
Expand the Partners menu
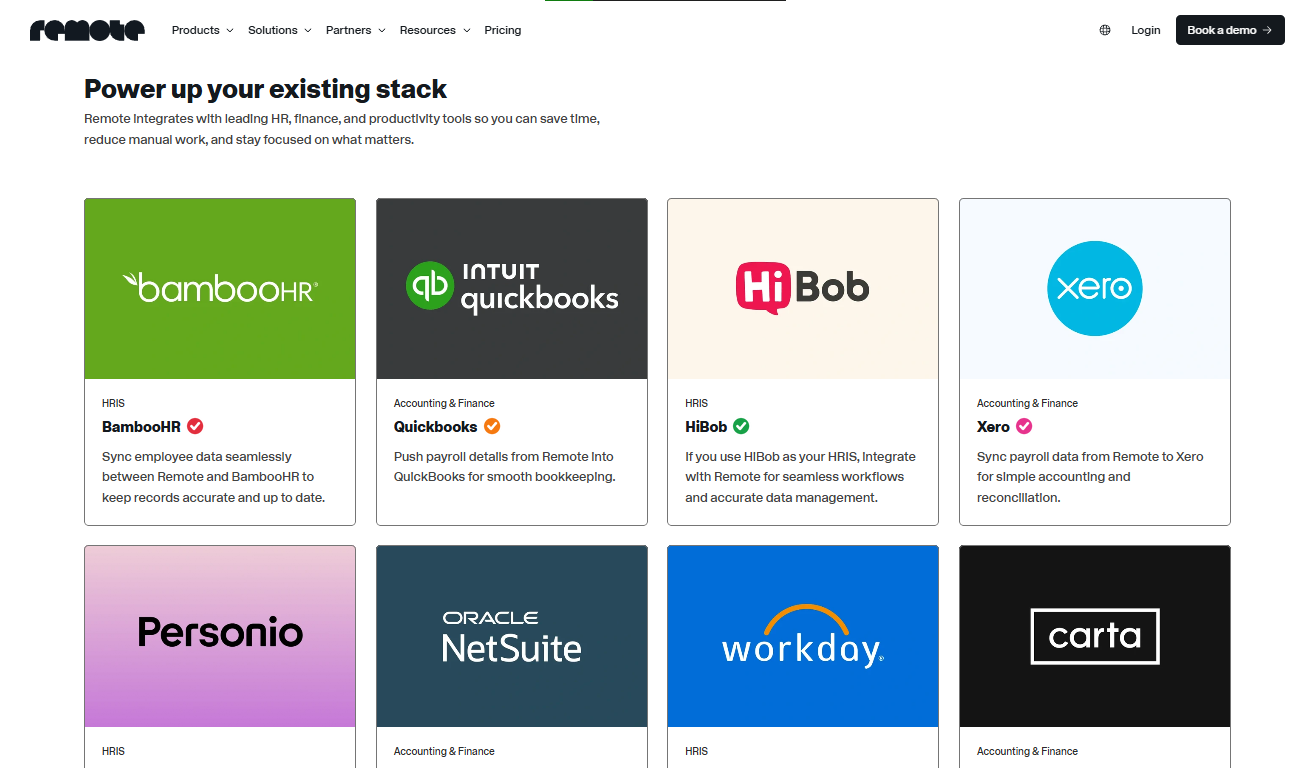click(355, 30)
